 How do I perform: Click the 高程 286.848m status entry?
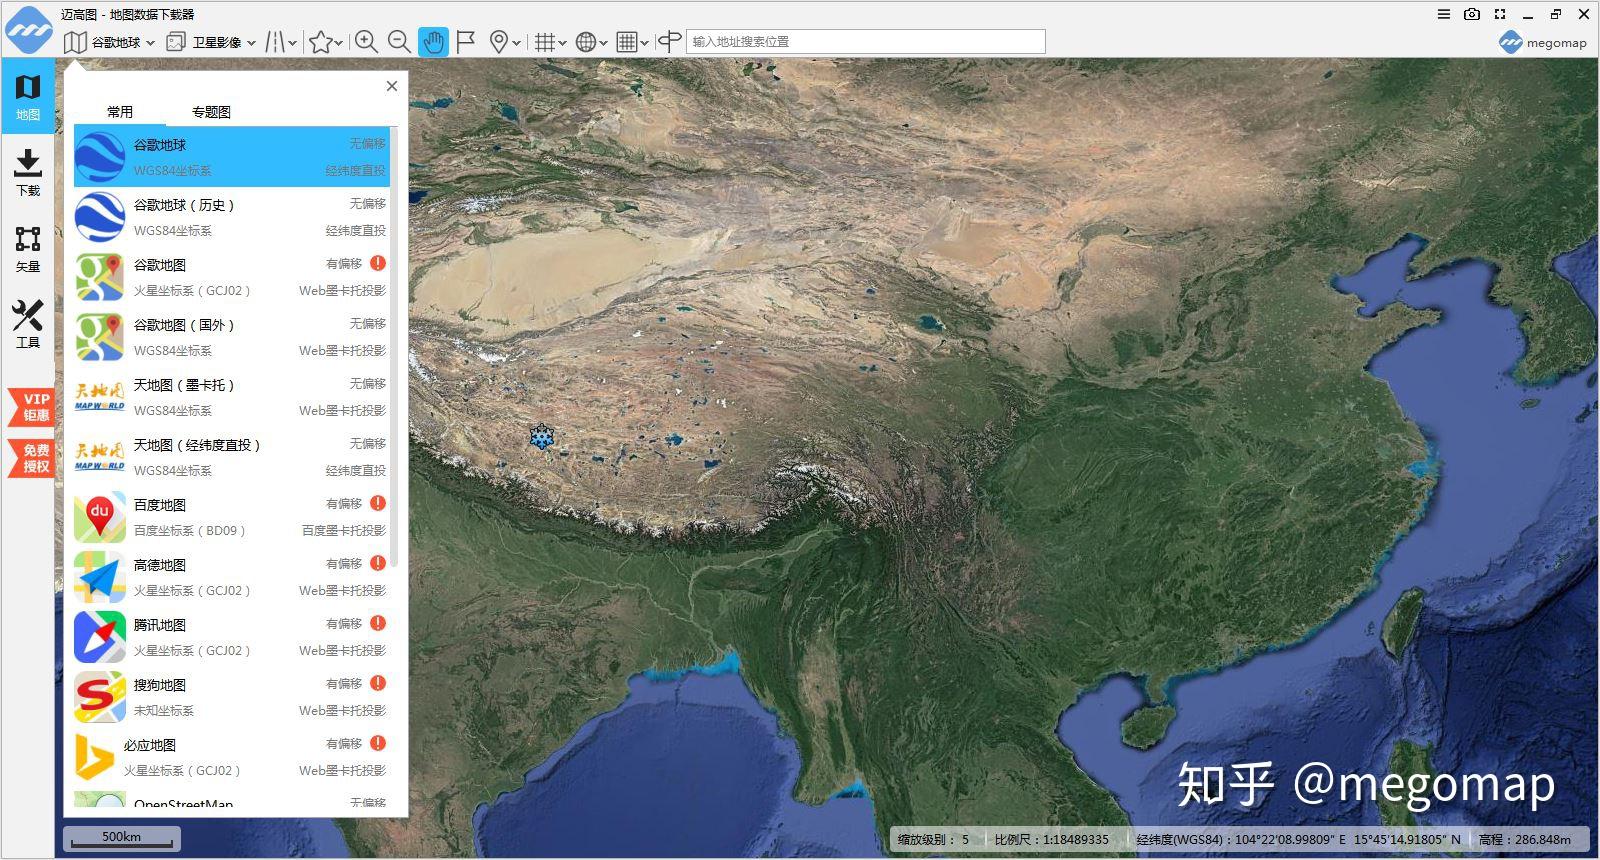click(x=1524, y=839)
